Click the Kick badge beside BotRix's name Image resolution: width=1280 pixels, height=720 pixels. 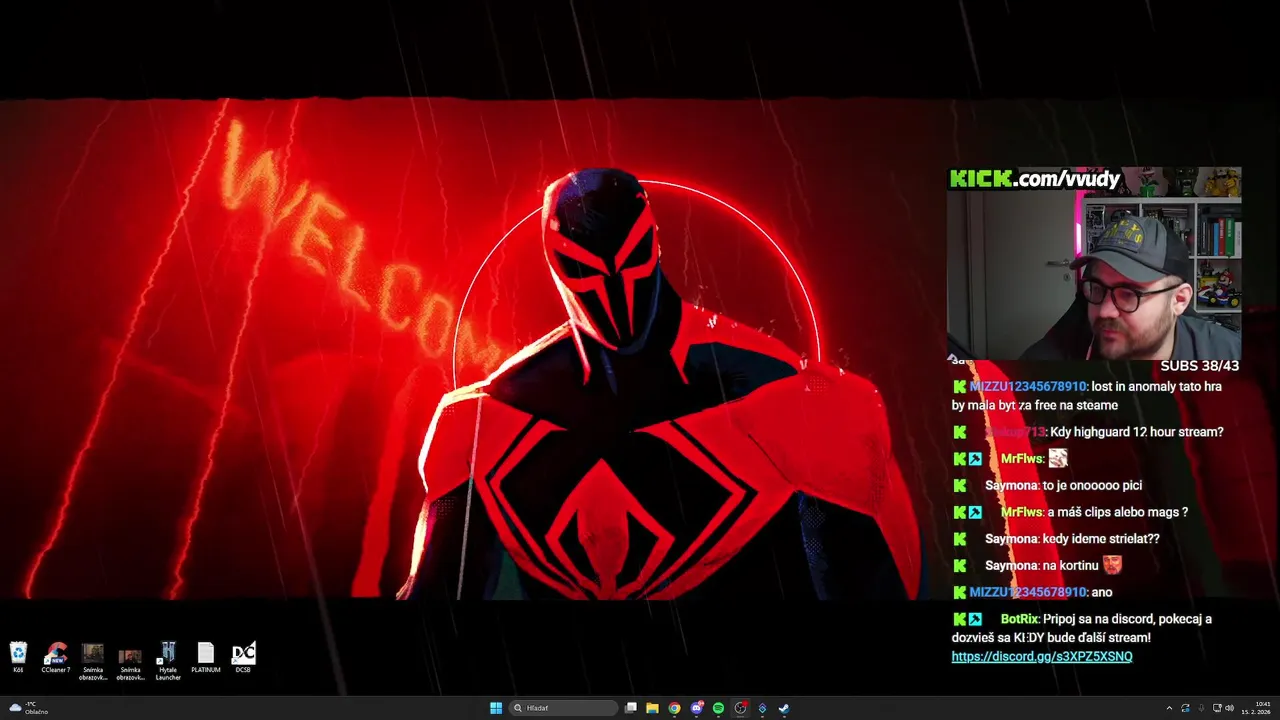point(959,619)
